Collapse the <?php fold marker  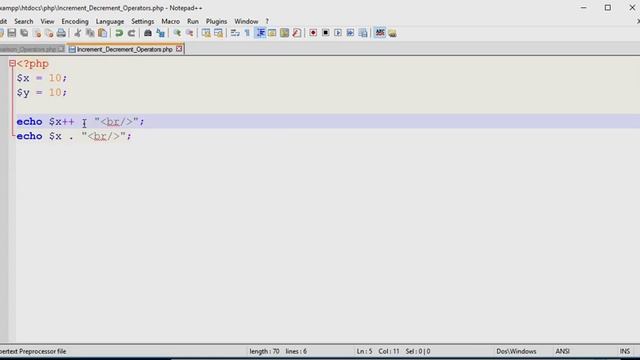(12, 63)
